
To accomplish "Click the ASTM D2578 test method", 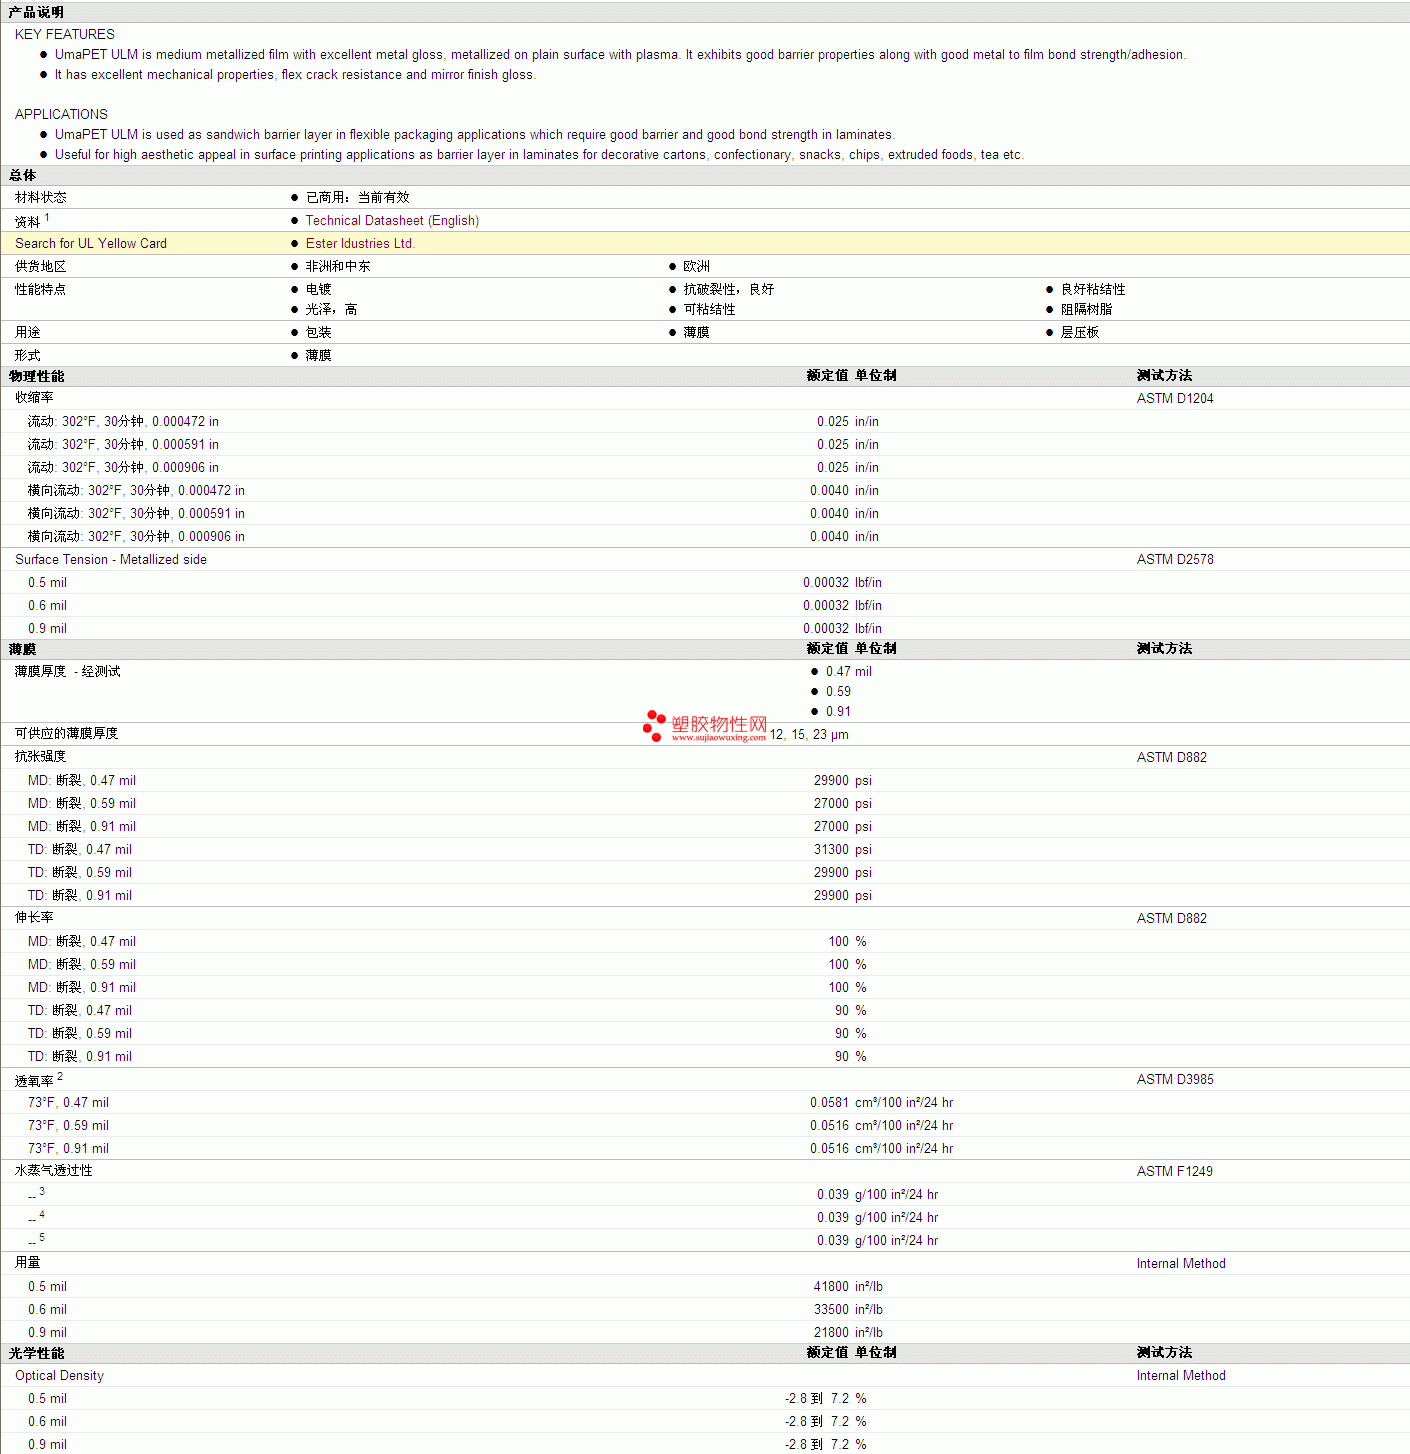I will [1175, 560].
